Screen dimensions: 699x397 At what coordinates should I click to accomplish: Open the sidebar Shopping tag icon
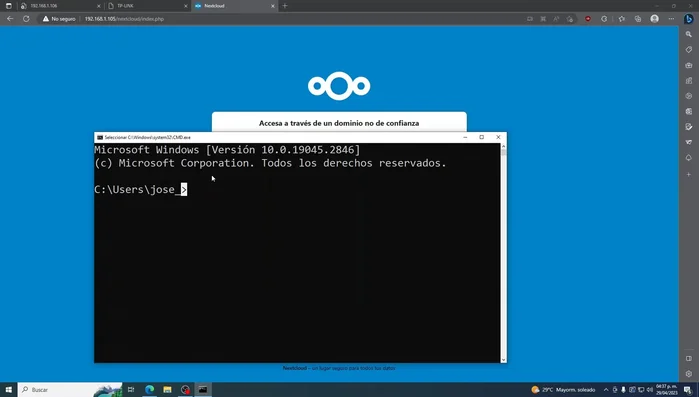pyautogui.click(x=689, y=49)
